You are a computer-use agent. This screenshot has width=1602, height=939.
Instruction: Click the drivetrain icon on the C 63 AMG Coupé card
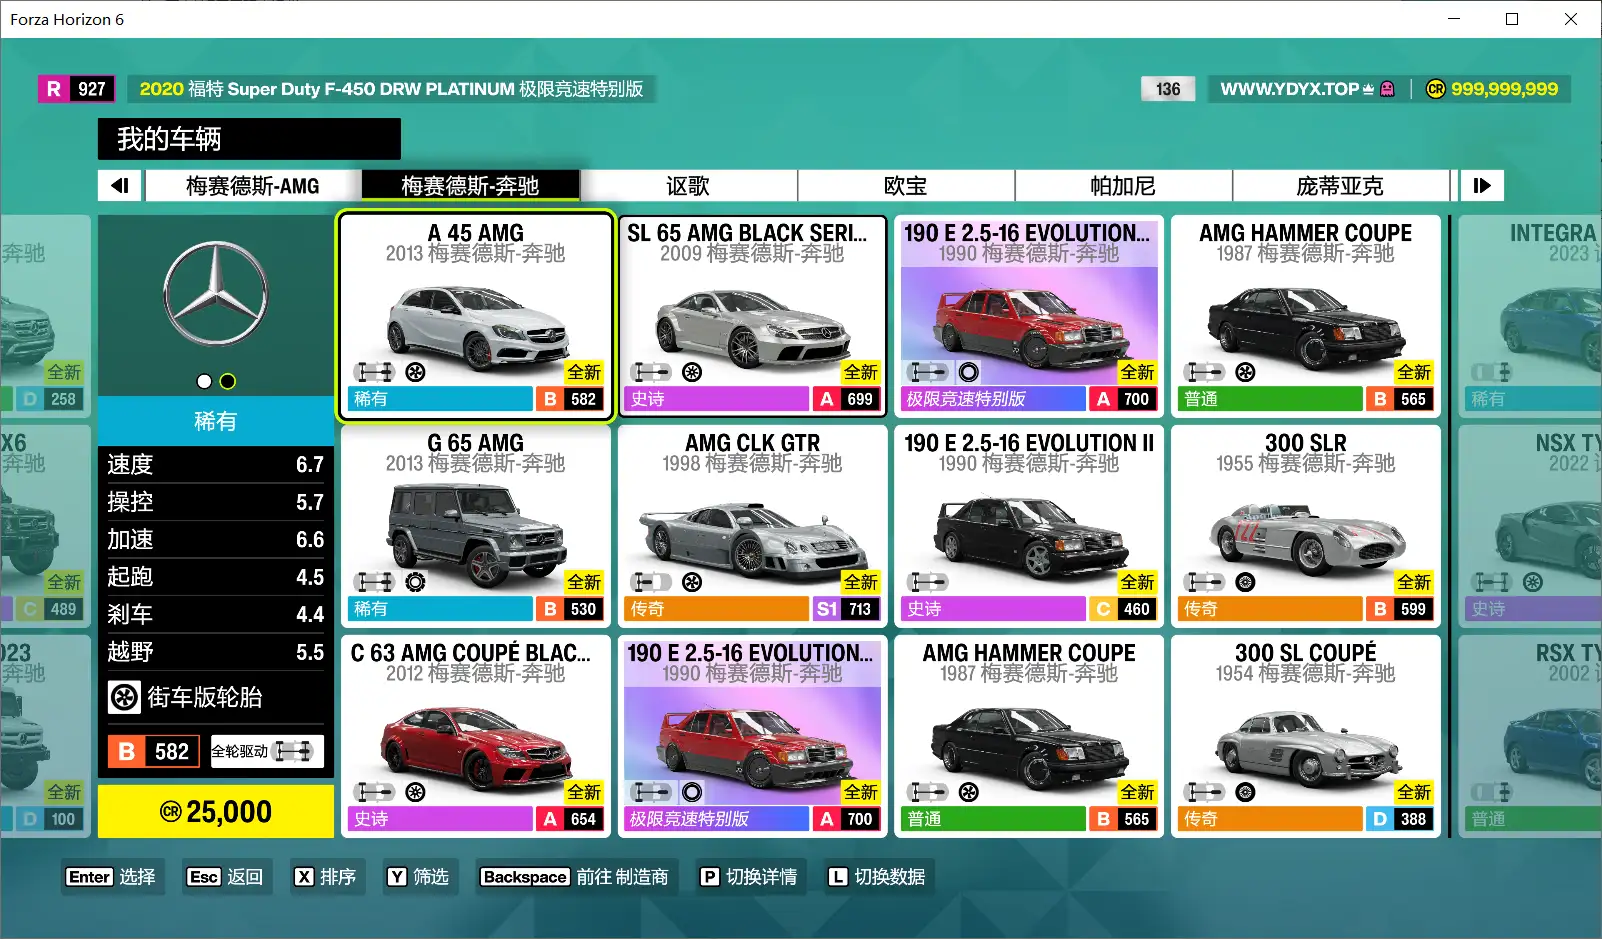[374, 792]
